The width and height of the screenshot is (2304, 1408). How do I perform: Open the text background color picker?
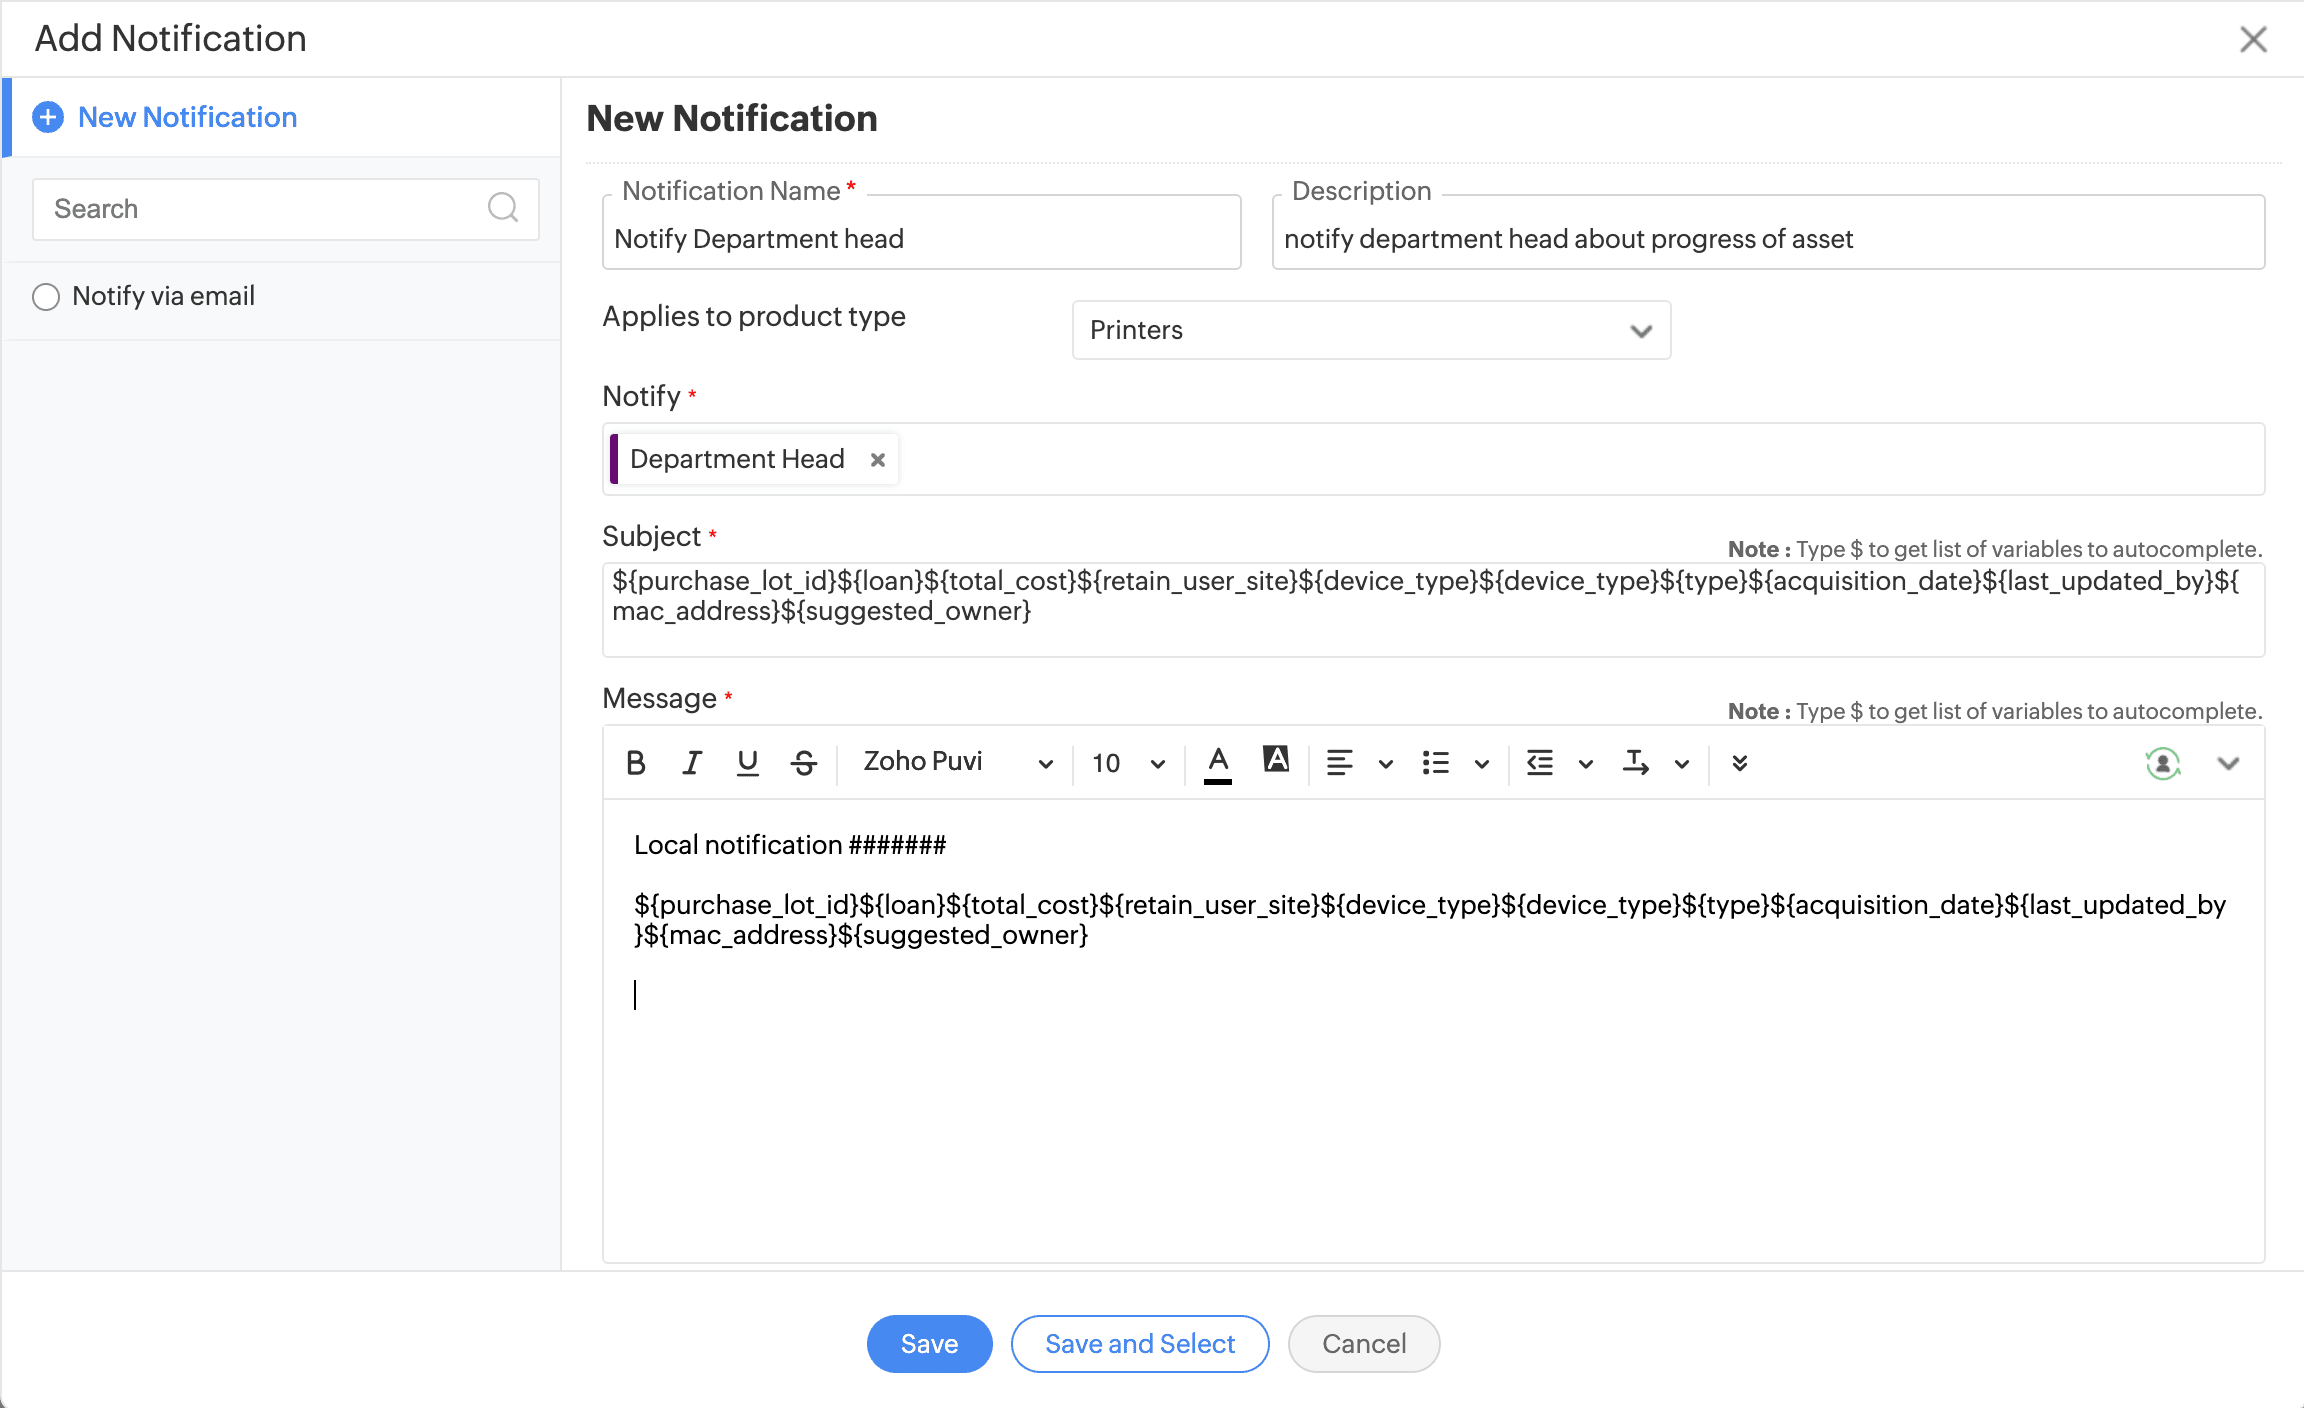pyautogui.click(x=1275, y=760)
